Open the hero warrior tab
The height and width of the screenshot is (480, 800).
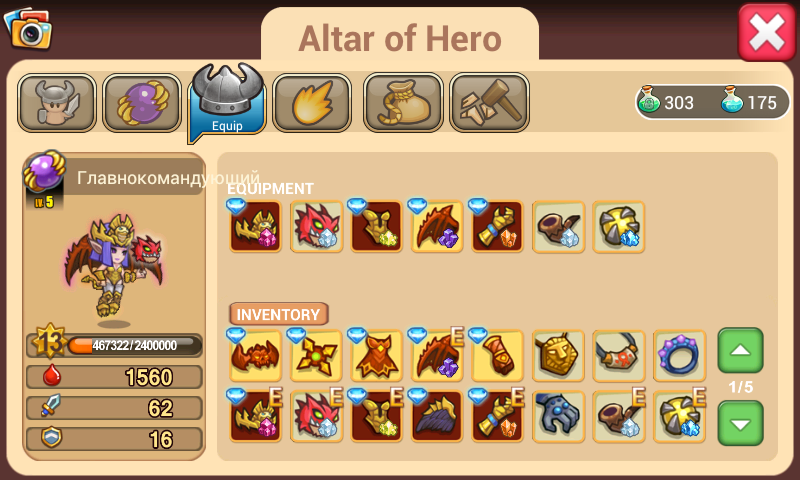coord(57,103)
